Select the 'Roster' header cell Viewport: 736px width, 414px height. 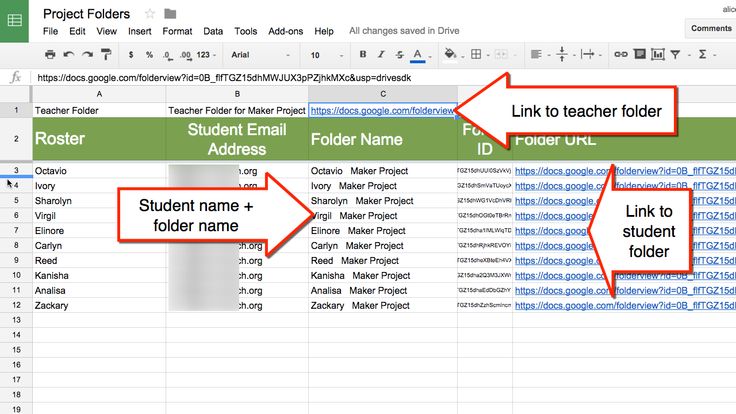tap(99, 139)
